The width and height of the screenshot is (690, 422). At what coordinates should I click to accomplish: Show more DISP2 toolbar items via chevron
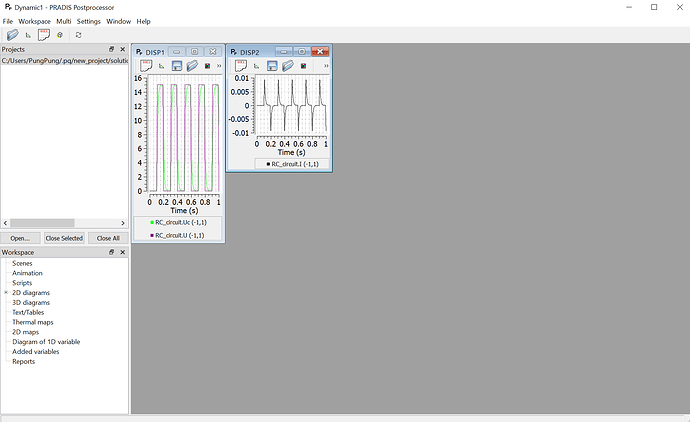pos(326,66)
